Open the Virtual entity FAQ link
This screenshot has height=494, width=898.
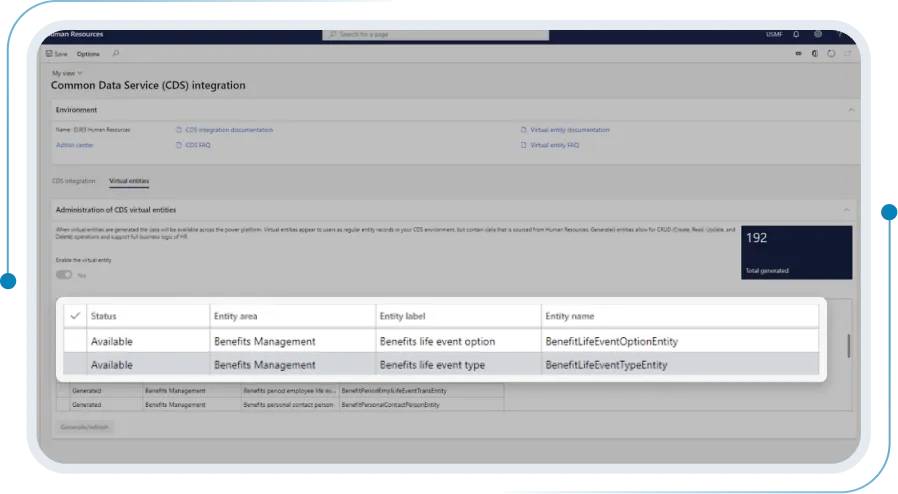pos(554,145)
